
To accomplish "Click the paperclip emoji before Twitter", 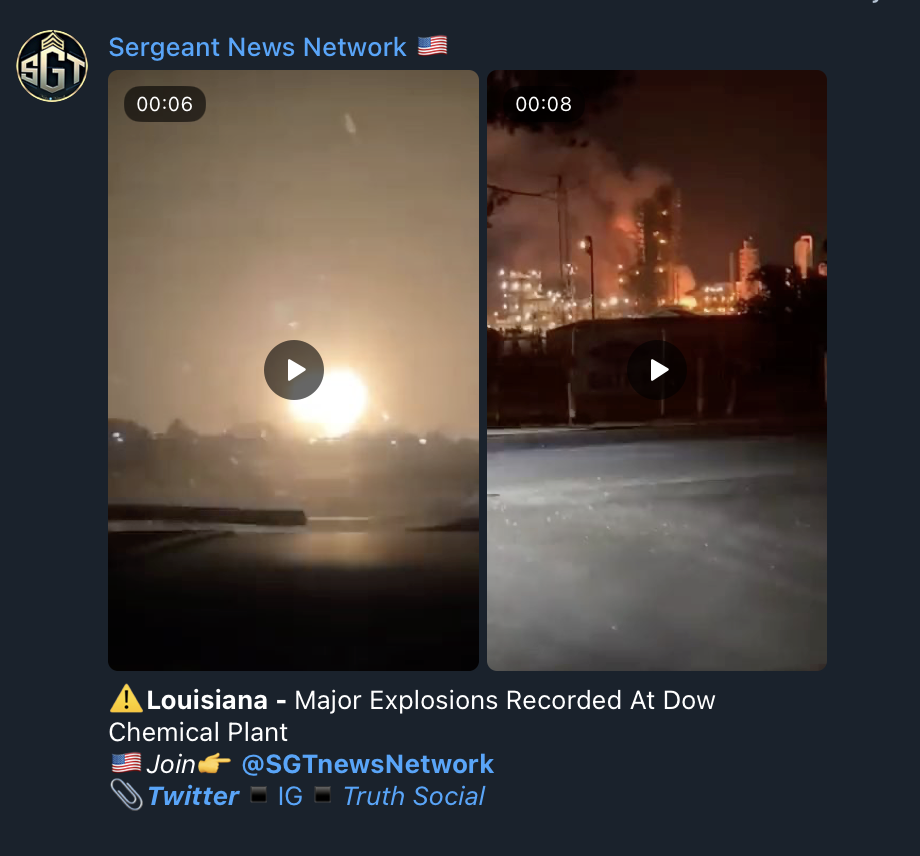I will 126,796.
